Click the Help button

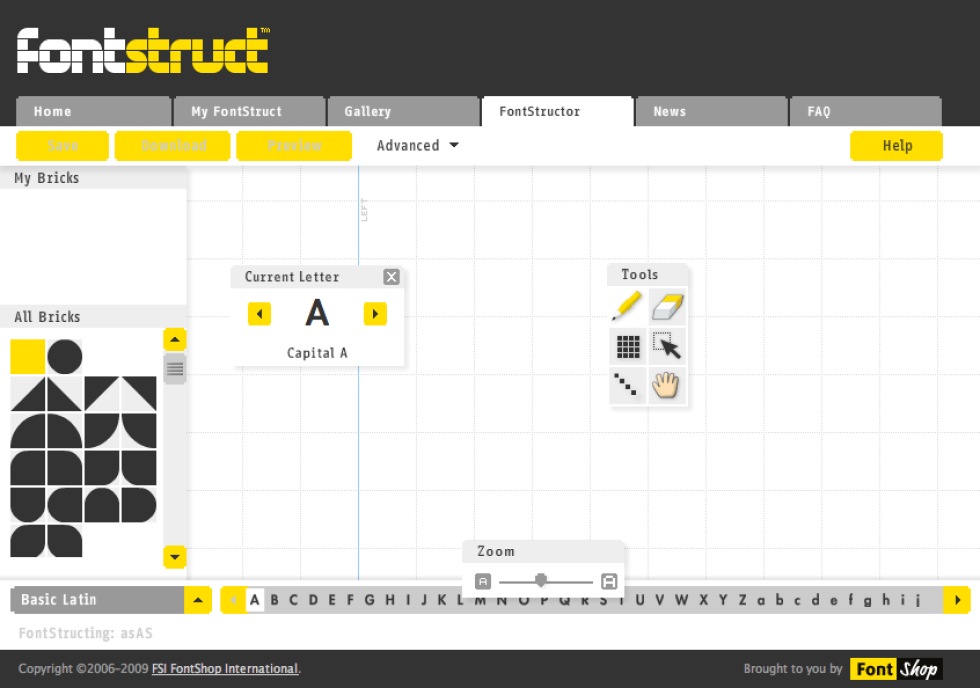coord(896,145)
